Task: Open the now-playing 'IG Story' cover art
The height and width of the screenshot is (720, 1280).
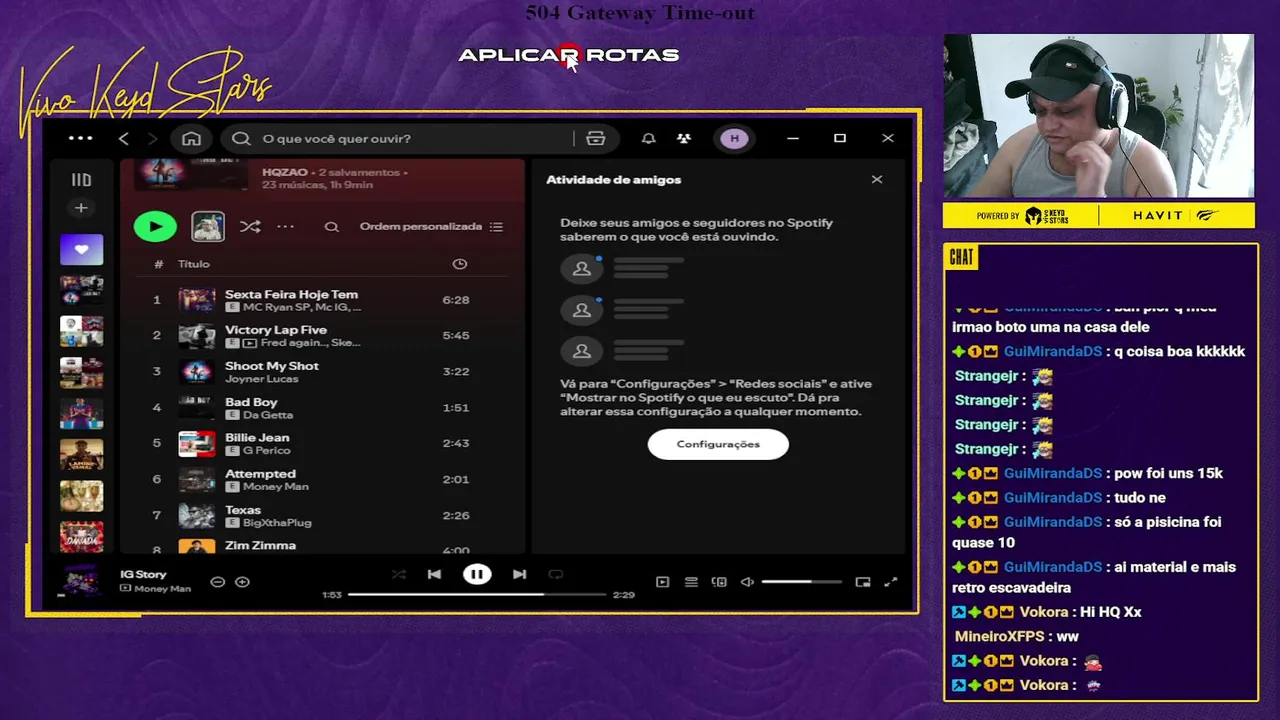Action: point(80,581)
